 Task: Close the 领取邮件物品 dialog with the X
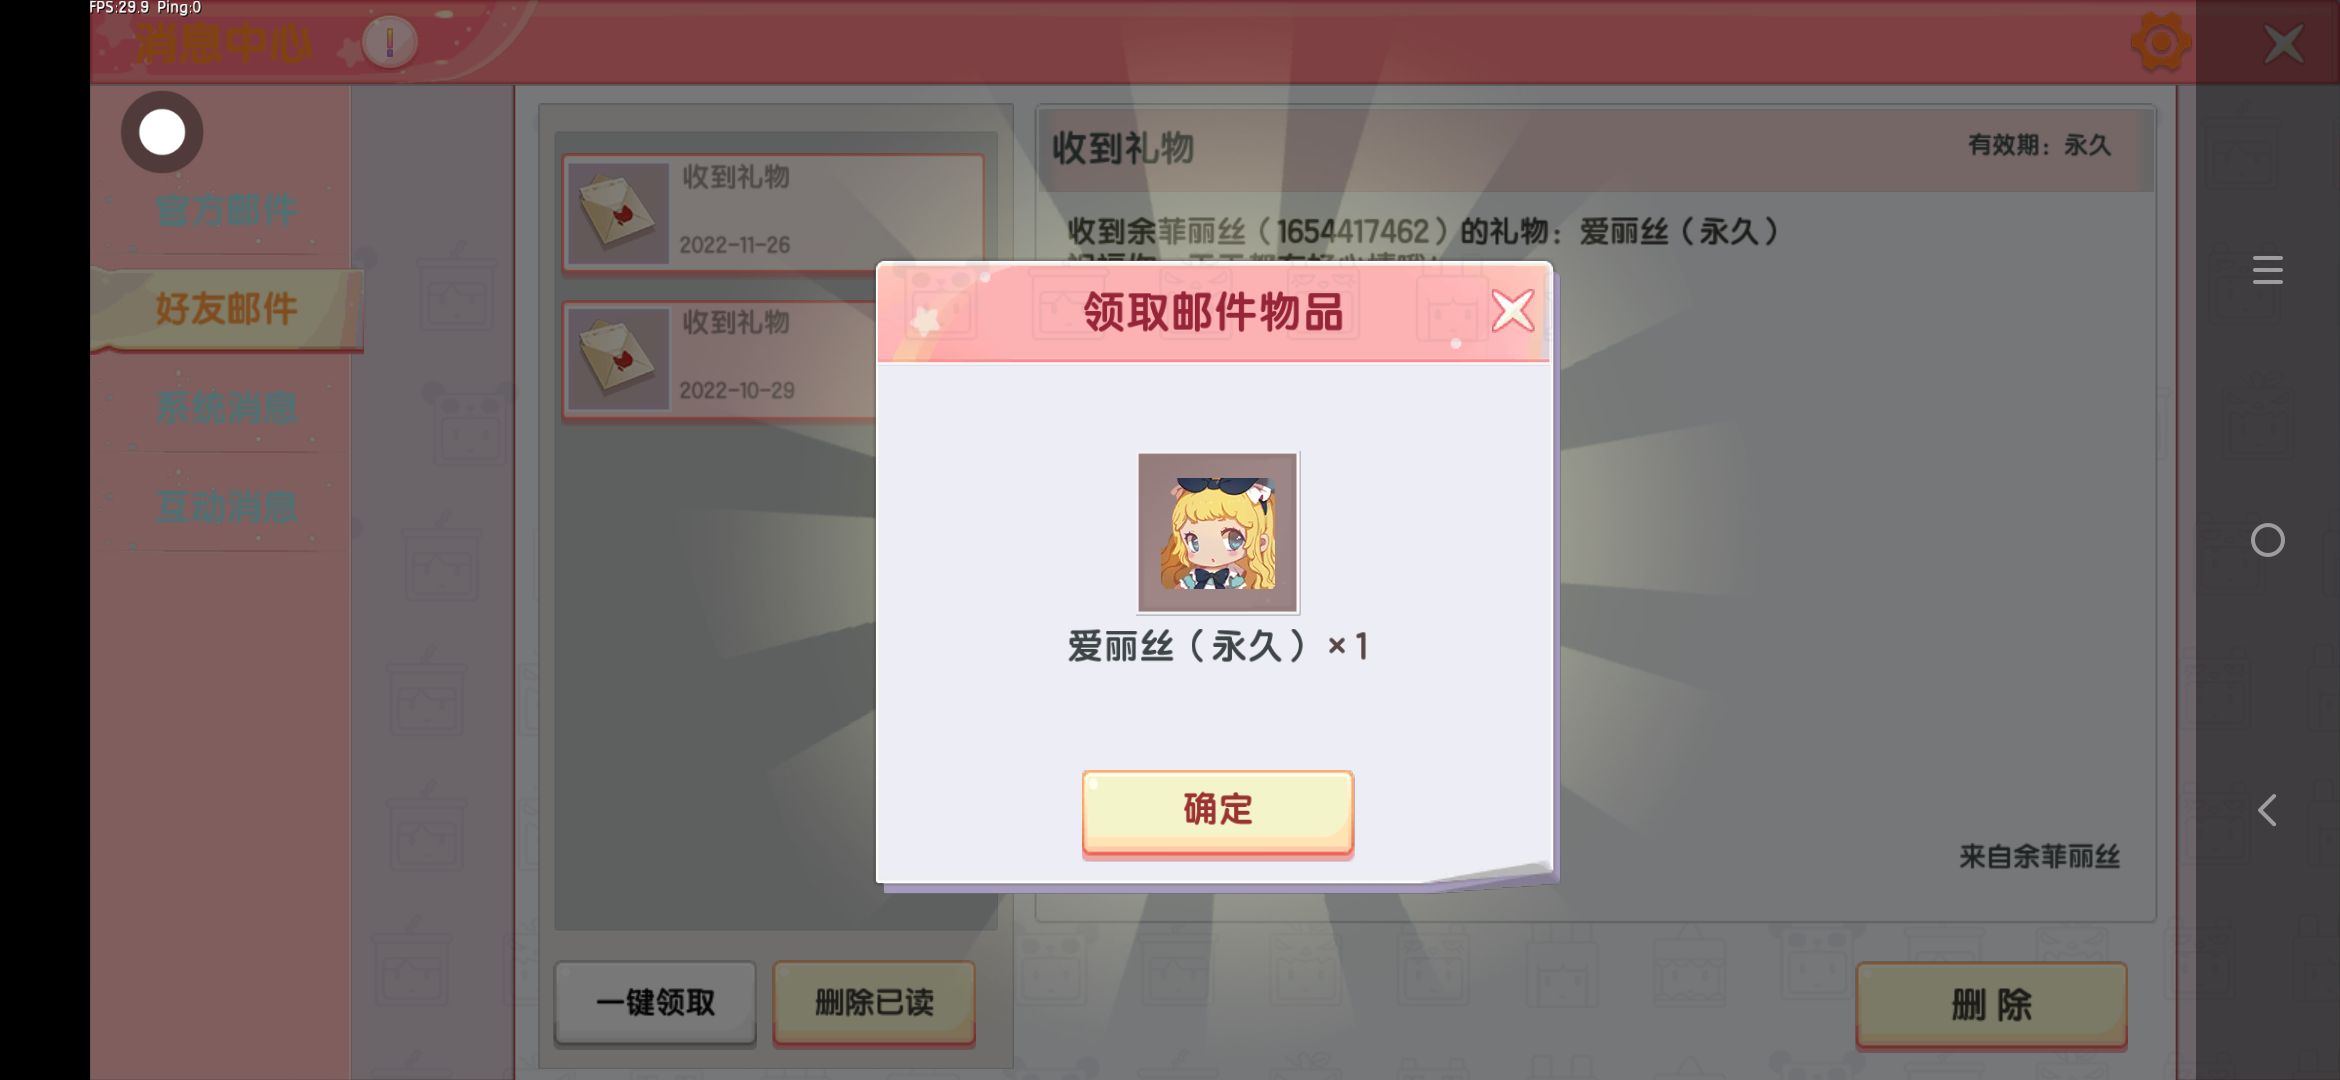(1512, 311)
